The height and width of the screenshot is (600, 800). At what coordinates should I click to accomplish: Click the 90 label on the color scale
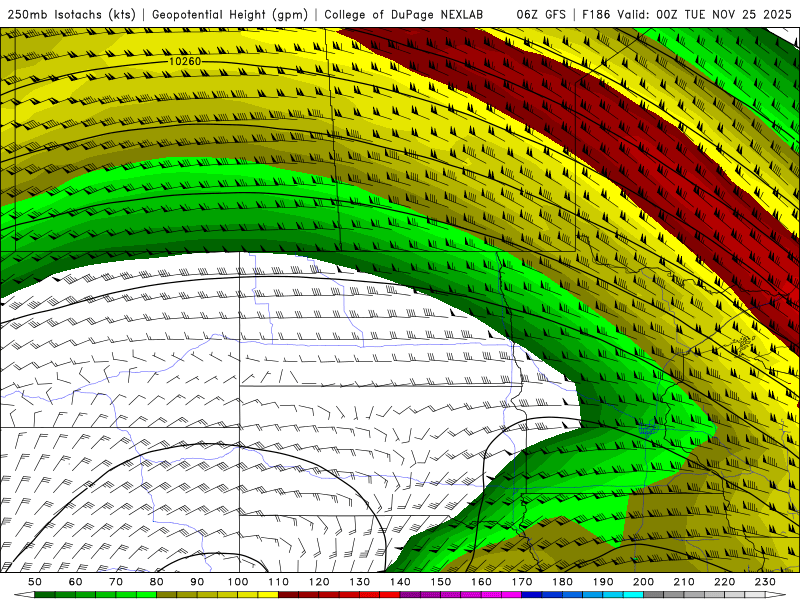(197, 582)
